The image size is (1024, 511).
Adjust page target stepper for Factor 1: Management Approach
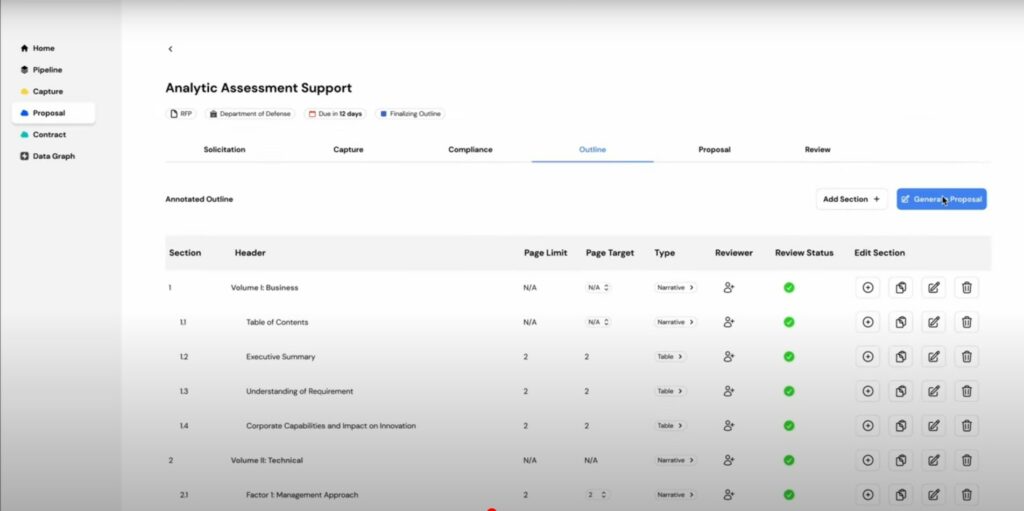tap(598, 495)
